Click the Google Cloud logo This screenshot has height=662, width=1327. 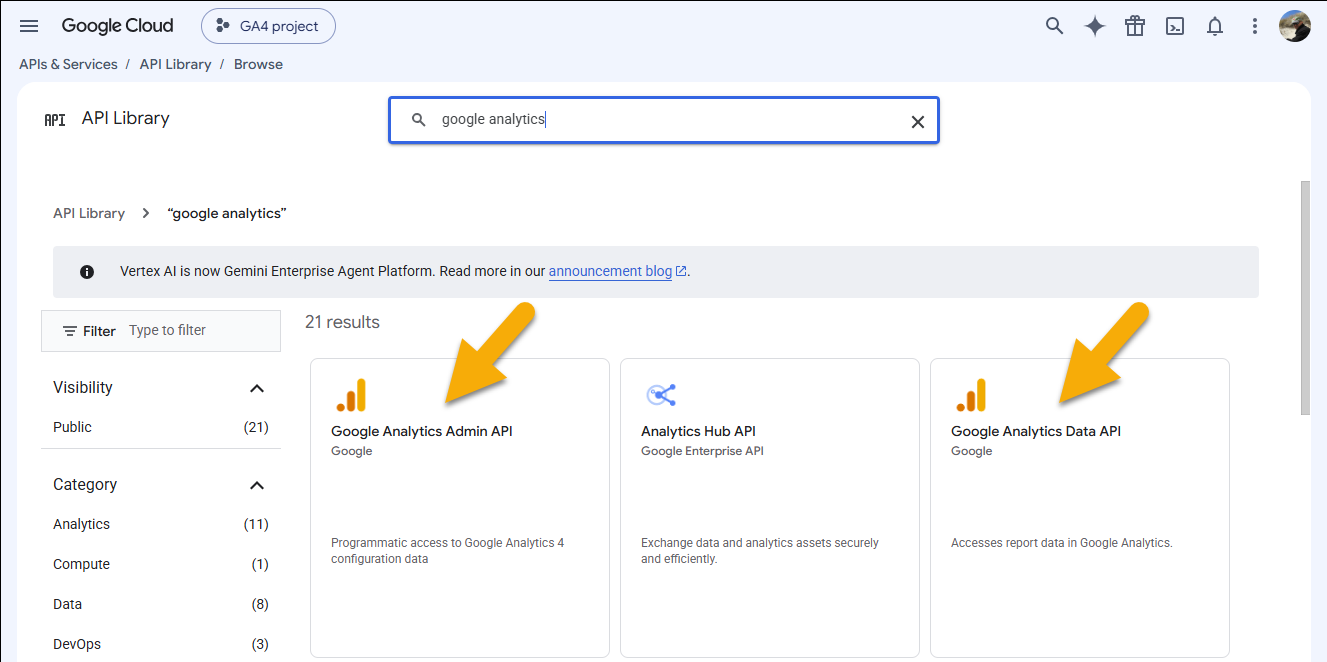click(x=117, y=26)
